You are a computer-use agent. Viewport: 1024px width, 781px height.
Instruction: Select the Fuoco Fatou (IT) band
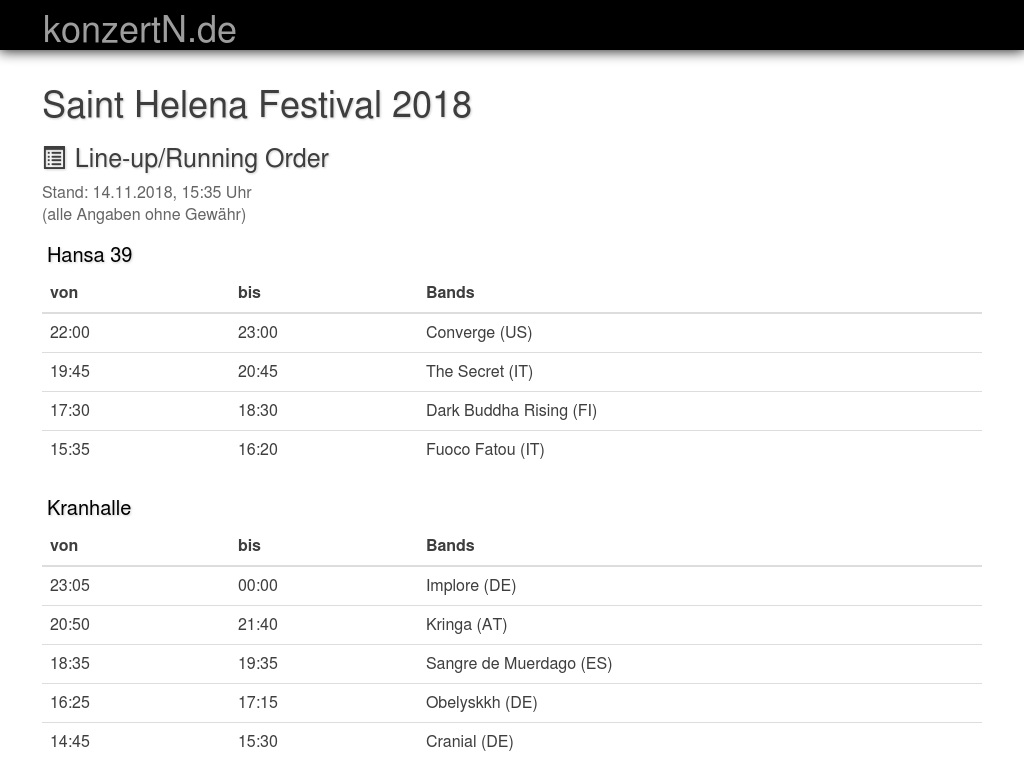coord(485,449)
